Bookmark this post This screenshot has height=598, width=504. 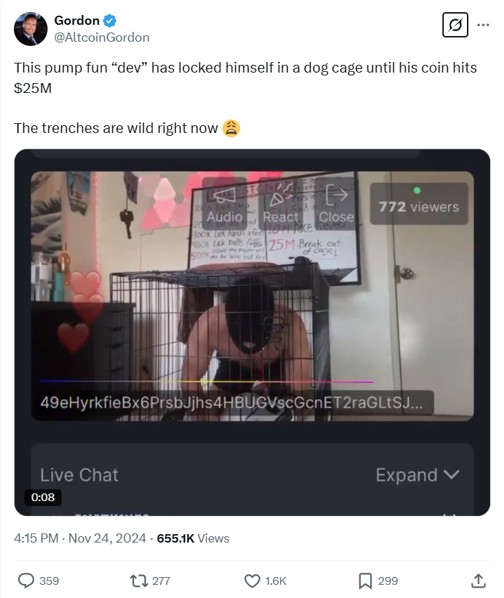365,581
